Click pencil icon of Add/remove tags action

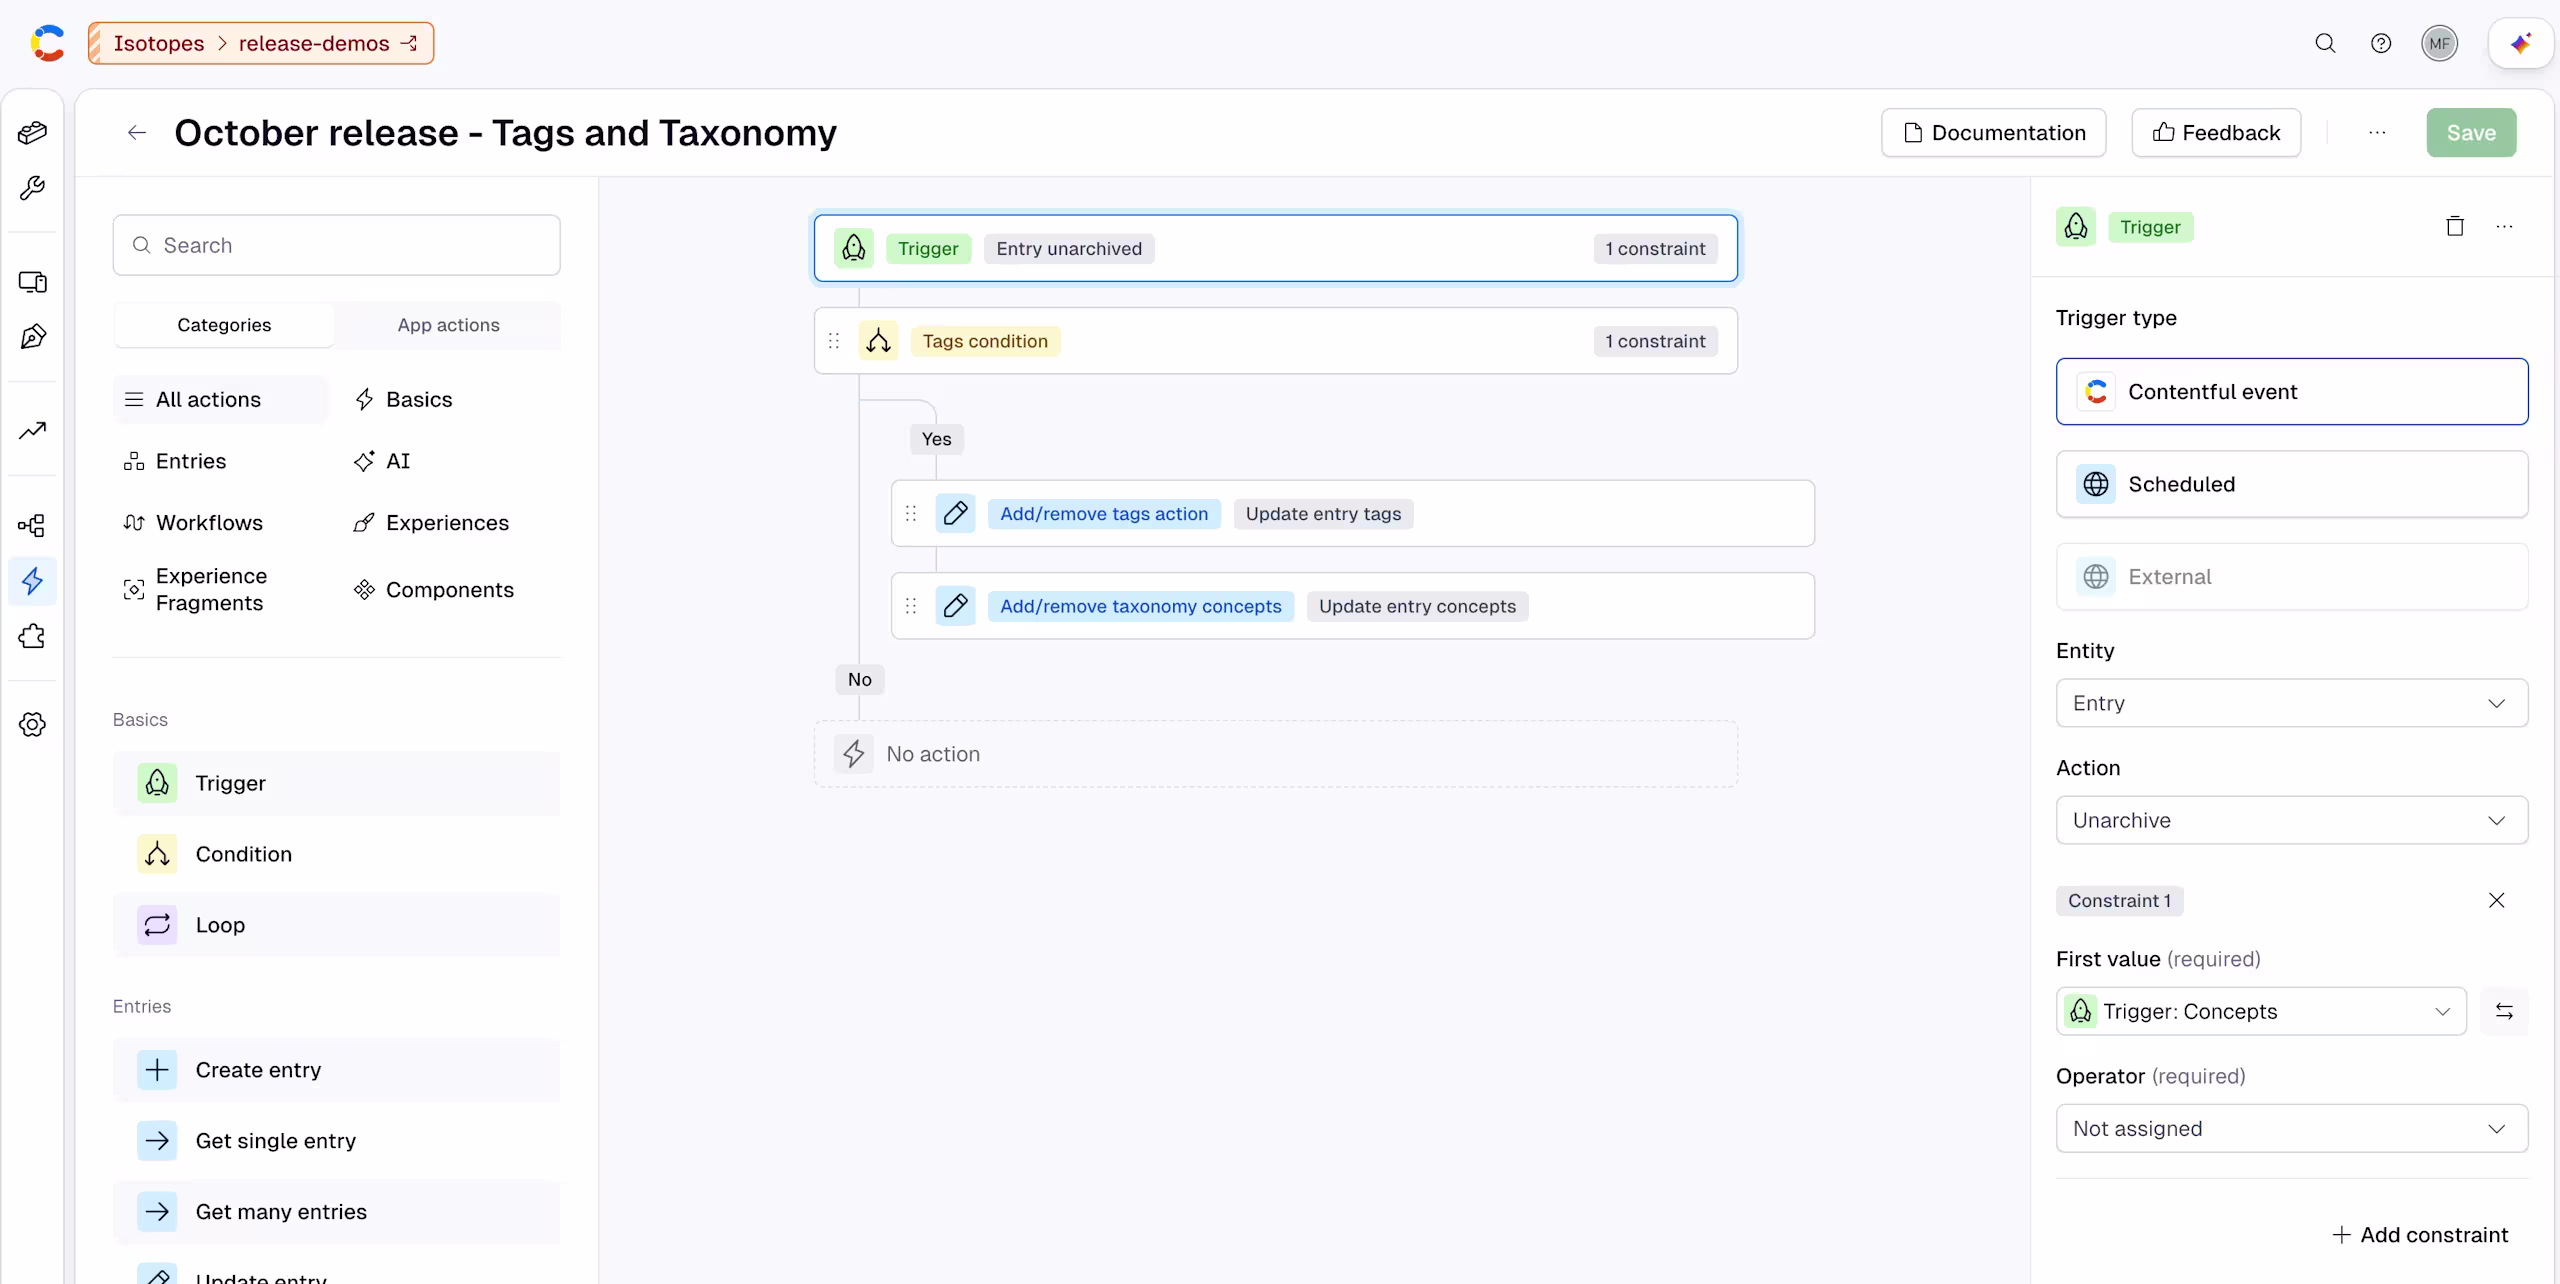tap(955, 513)
